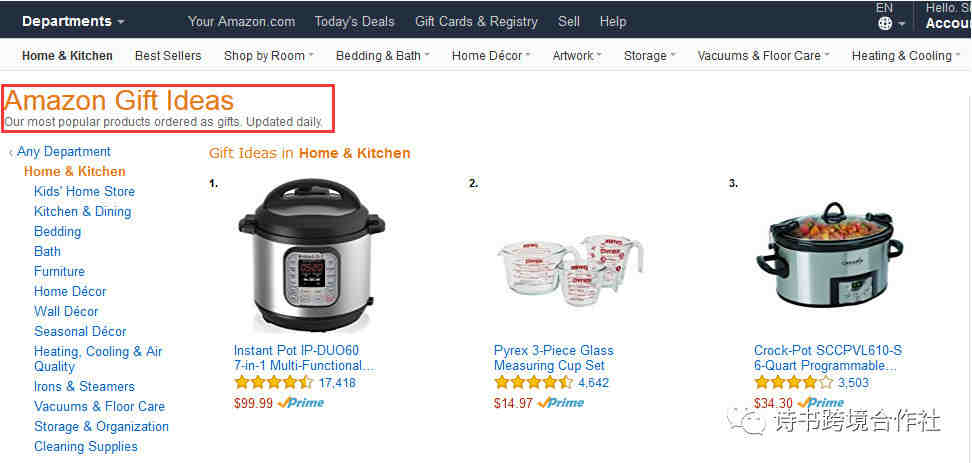This screenshot has height=463, width=972.
Task: Open the Irons & Steamers category
Action: (x=84, y=386)
